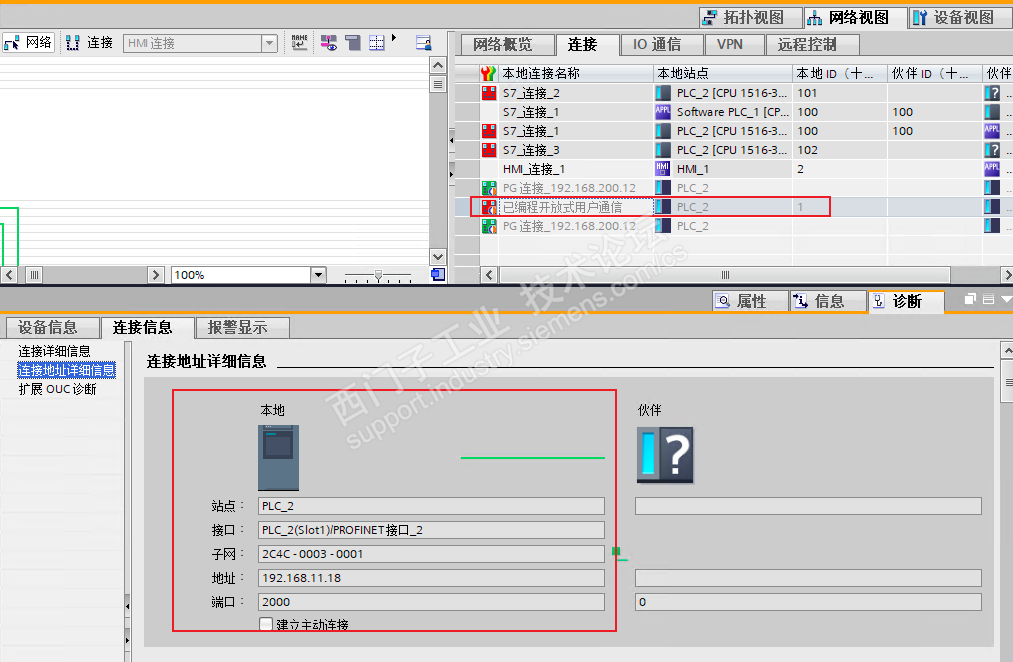Select the S7_连接_3 connection row

tap(733, 150)
